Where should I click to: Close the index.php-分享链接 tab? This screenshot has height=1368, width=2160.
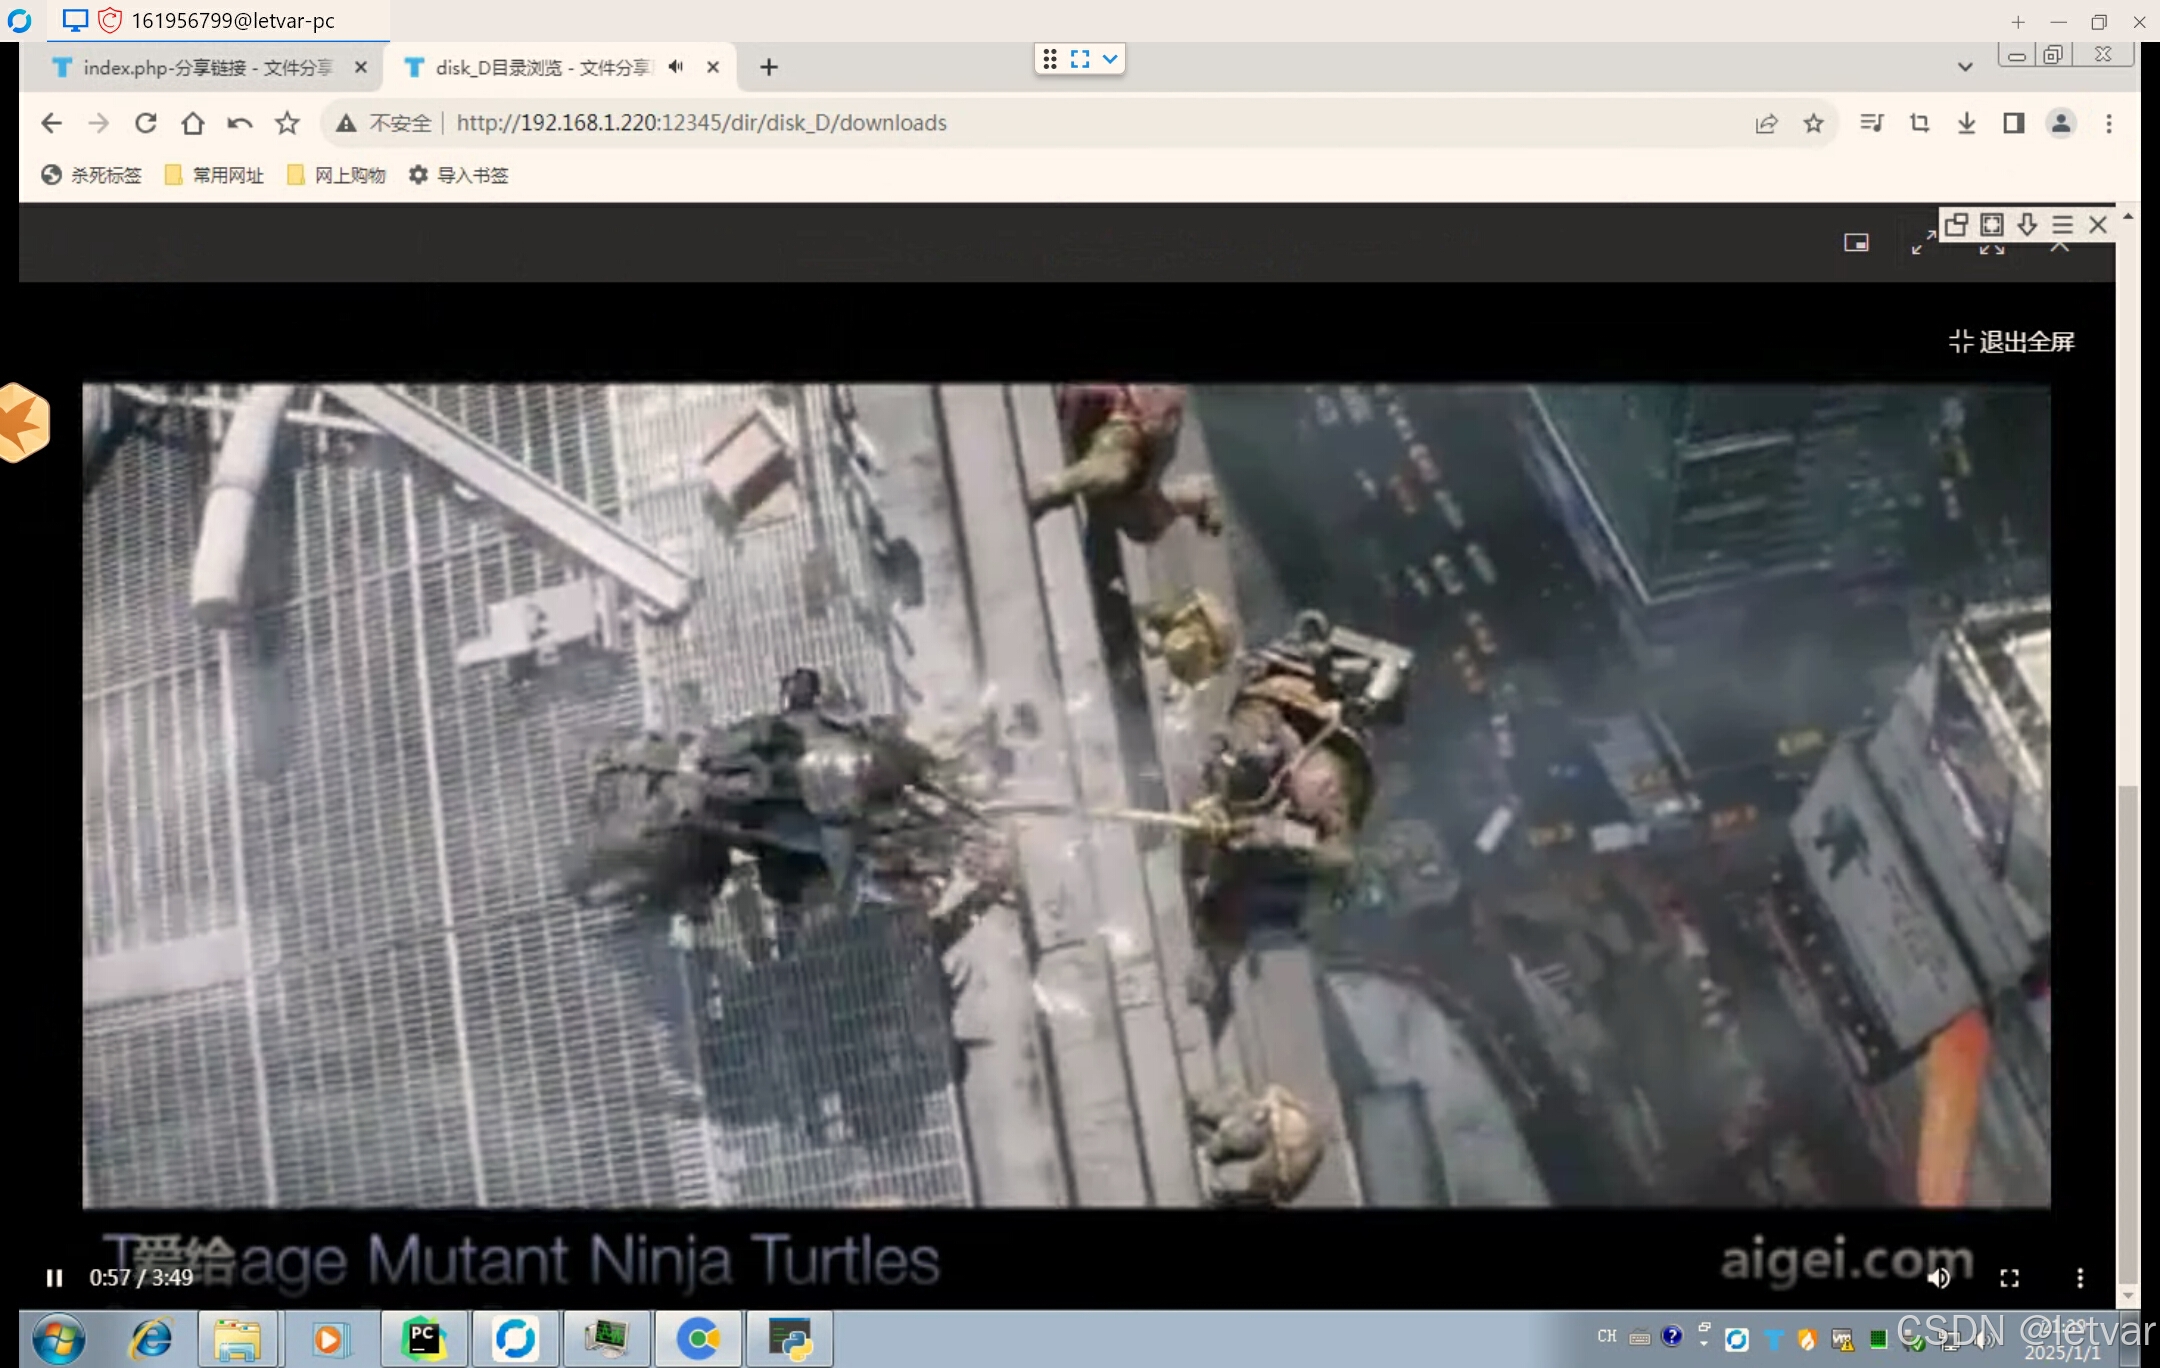coord(361,67)
